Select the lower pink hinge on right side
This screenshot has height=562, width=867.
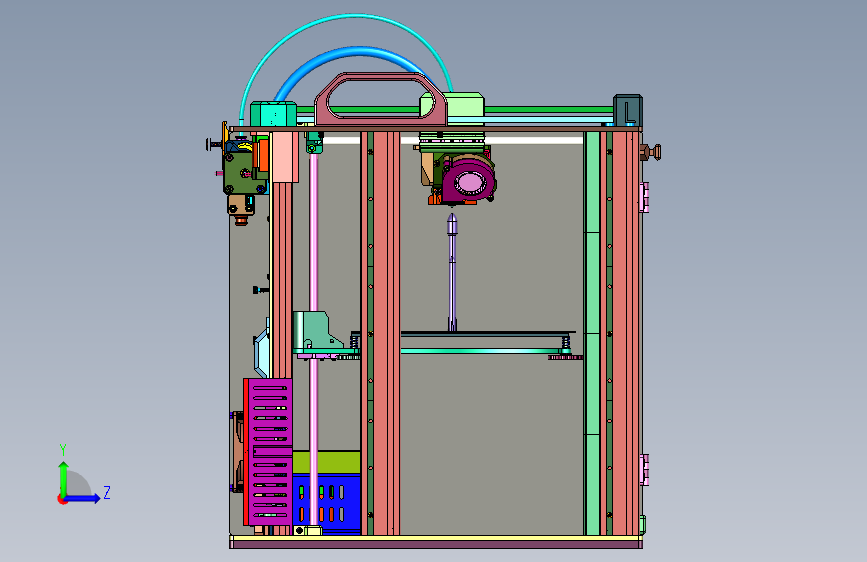pyautogui.click(x=644, y=470)
